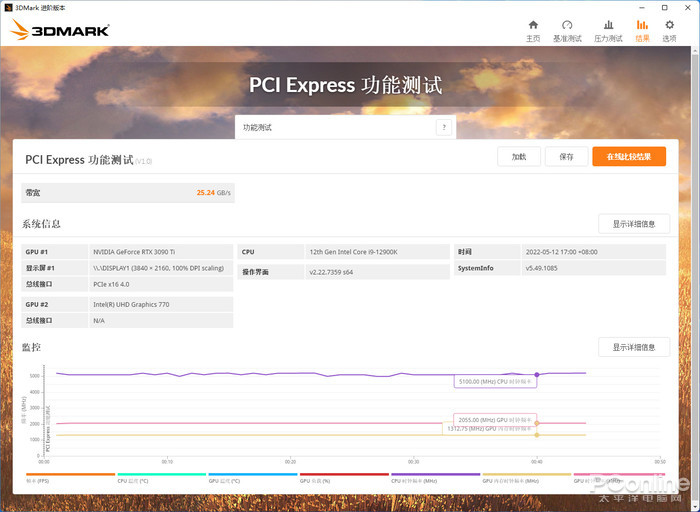Click the DISPLAY1 3840 × 2160 value
Viewport: 700px width, 512px height.
click(158, 268)
